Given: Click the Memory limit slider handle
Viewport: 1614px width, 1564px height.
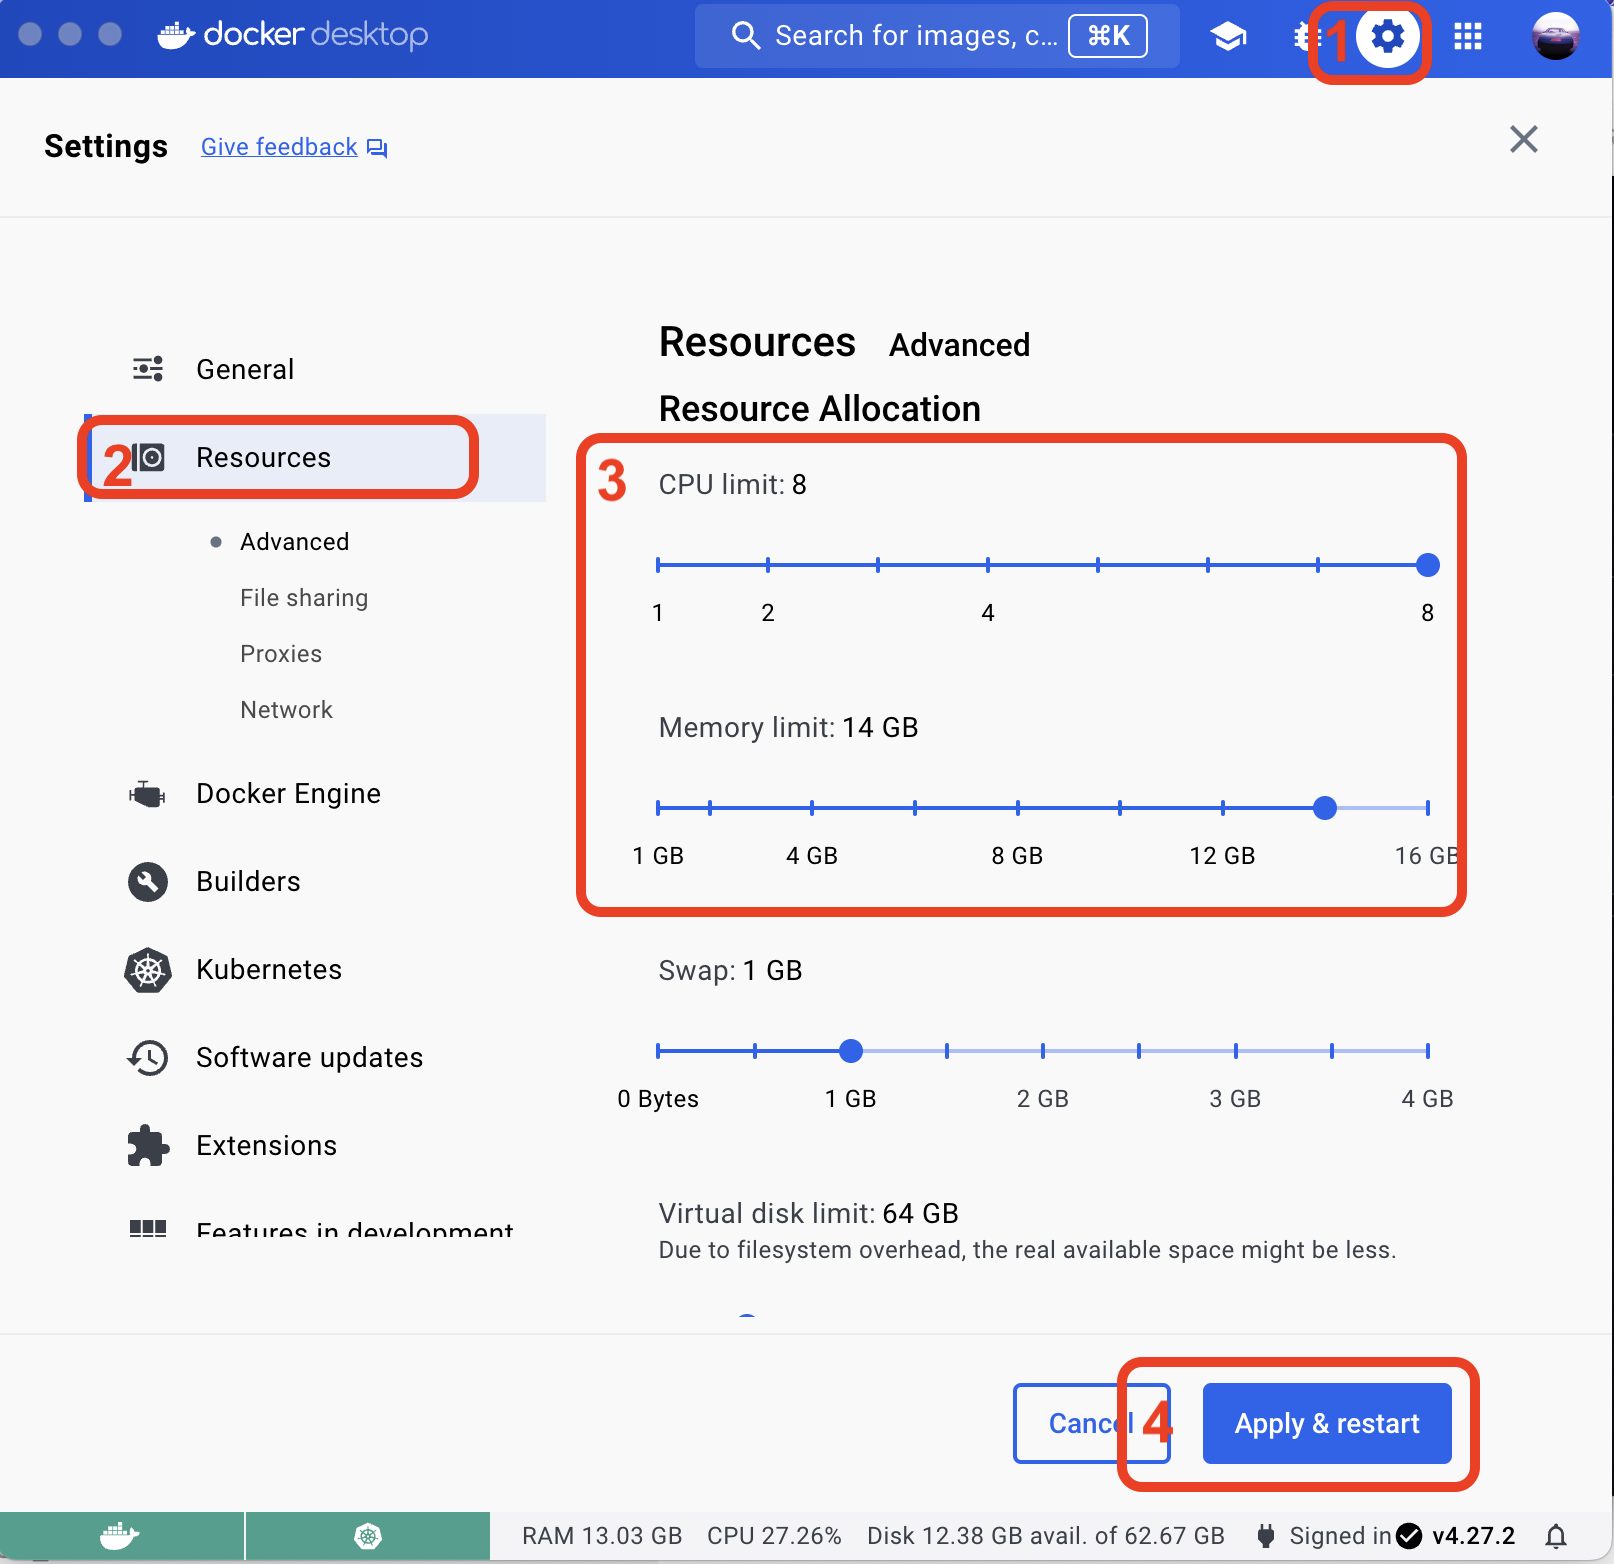Looking at the screenshot, I should pyautogui.click(x=1324, y=808).
